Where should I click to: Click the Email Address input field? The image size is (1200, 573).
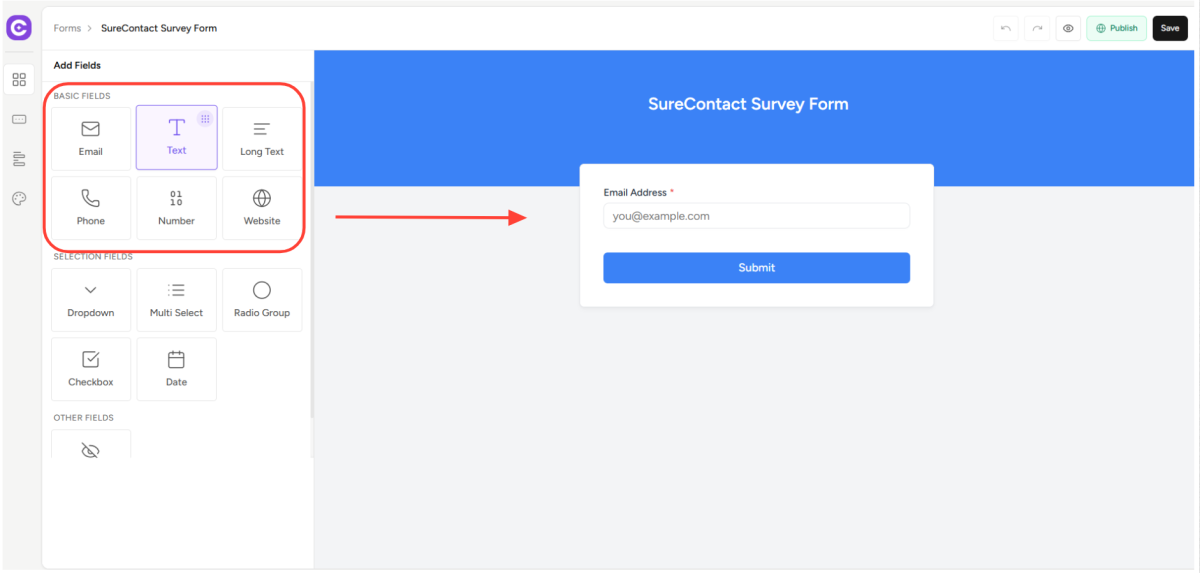coord(756,216)
